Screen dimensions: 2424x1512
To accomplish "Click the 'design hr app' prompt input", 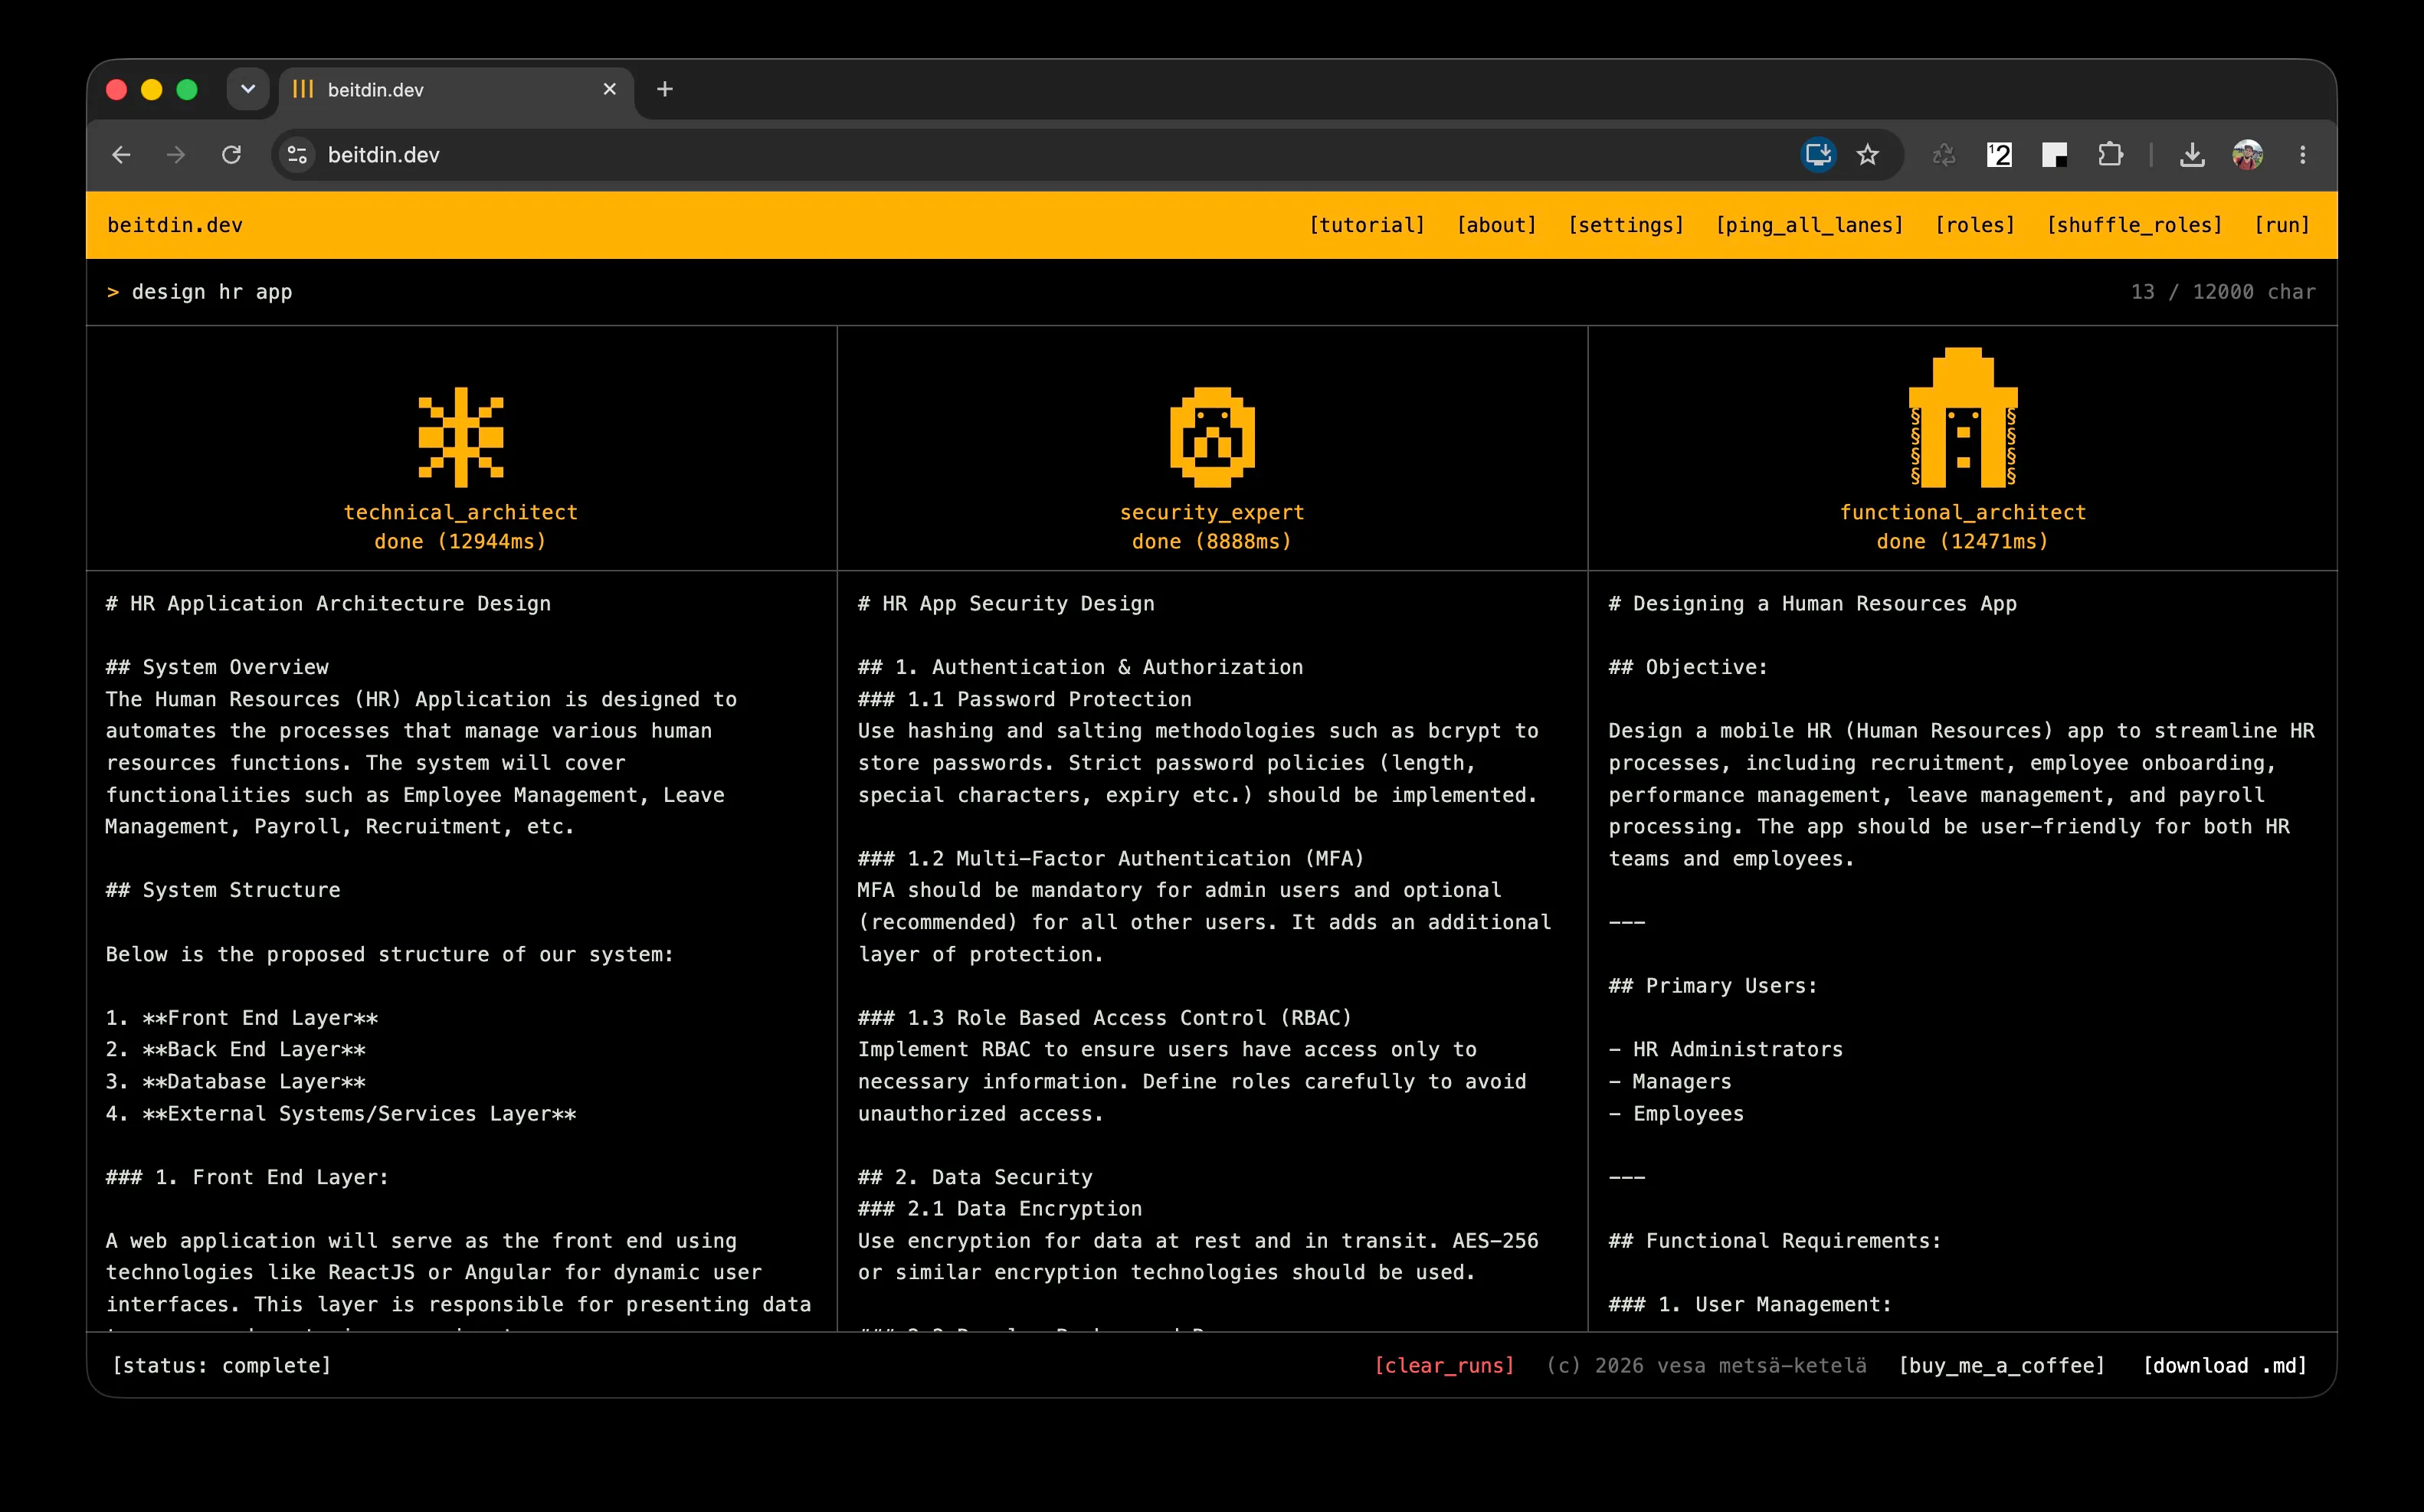I will tap(1100, 292).
